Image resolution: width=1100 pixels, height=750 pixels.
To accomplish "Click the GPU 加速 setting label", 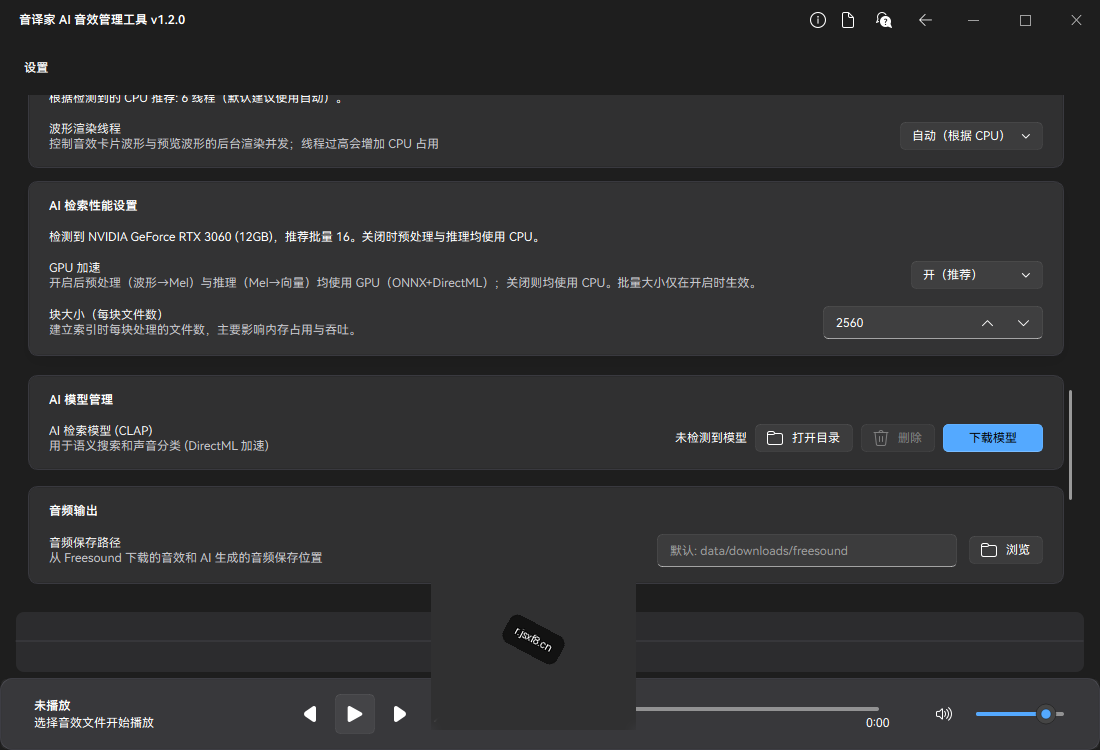I will [x=74, y=268].
